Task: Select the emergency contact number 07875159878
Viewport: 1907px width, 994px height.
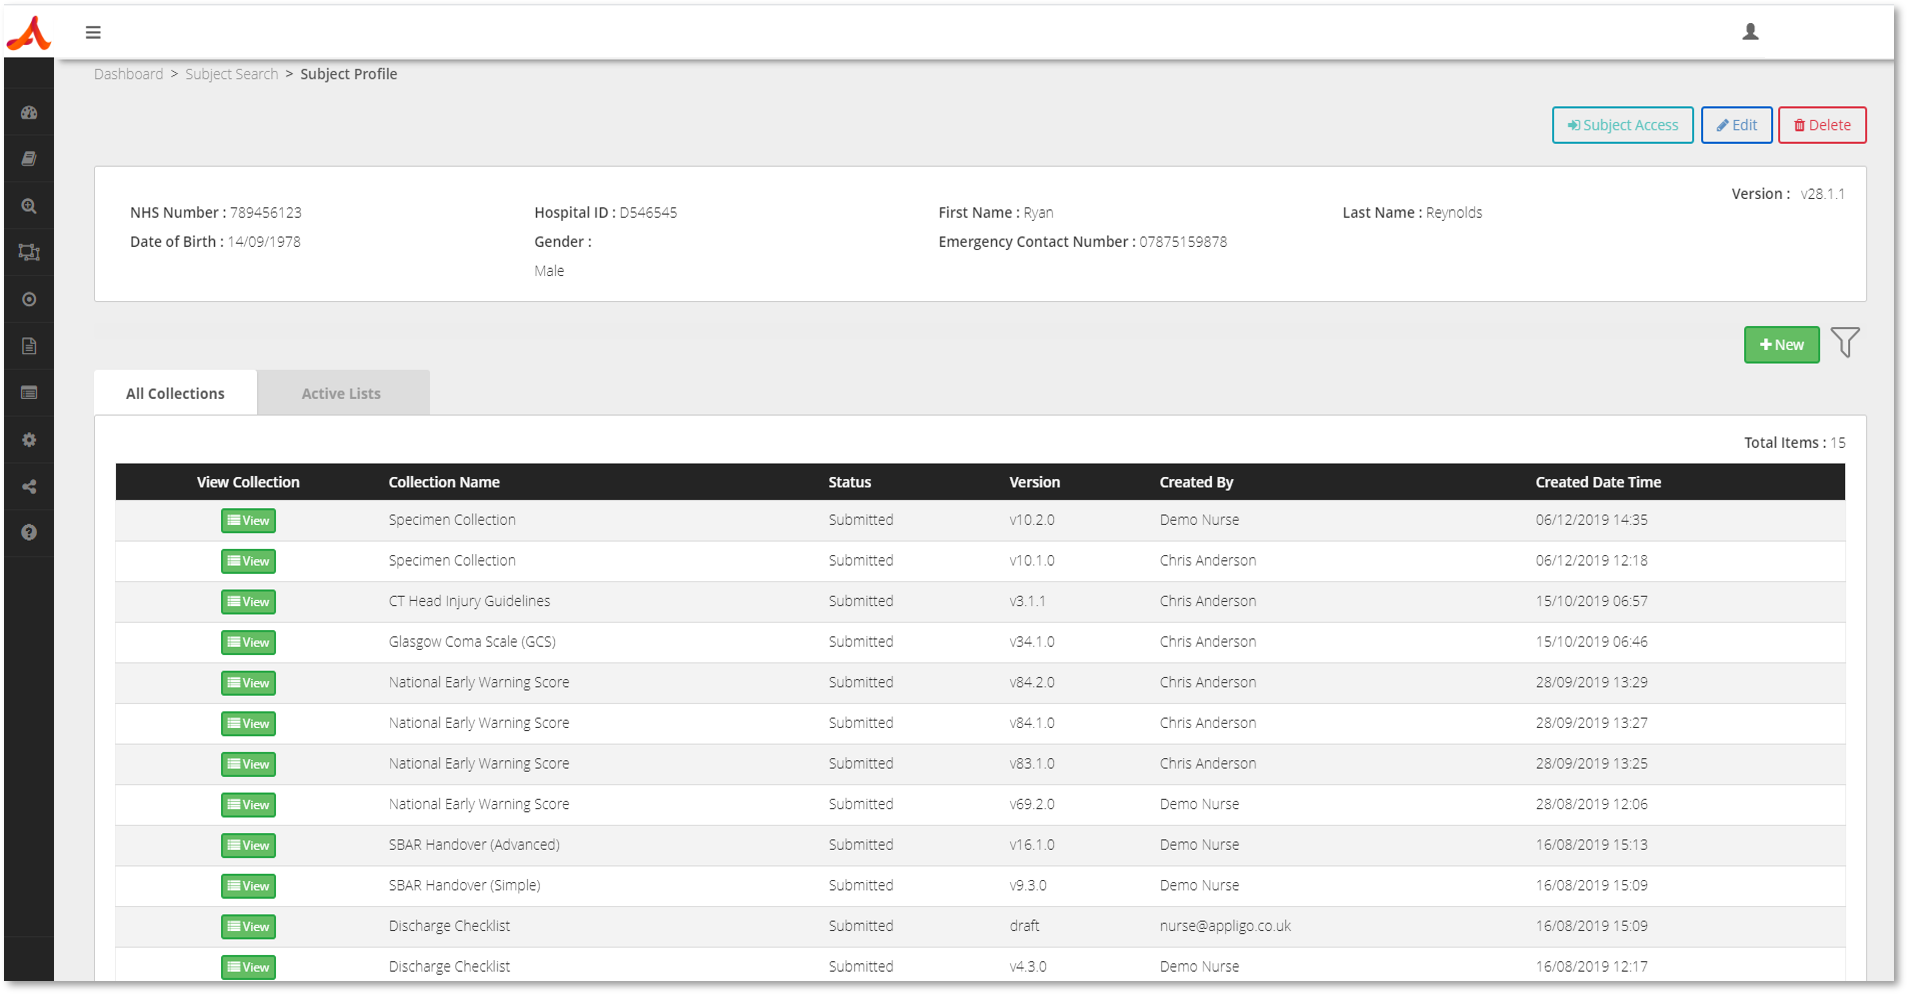Action: point(1183,241)
